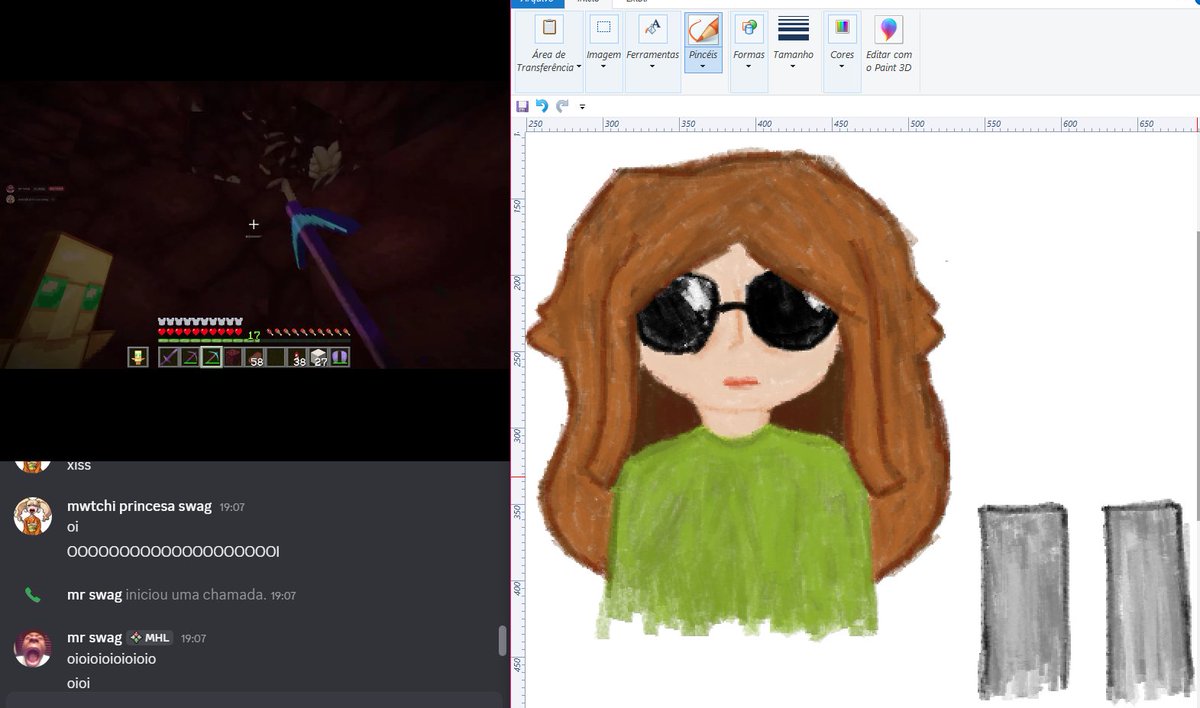Expand the Pincéis dropdown arrow
This screenshot has width=1200, height=708.
(x=703, y=67)
